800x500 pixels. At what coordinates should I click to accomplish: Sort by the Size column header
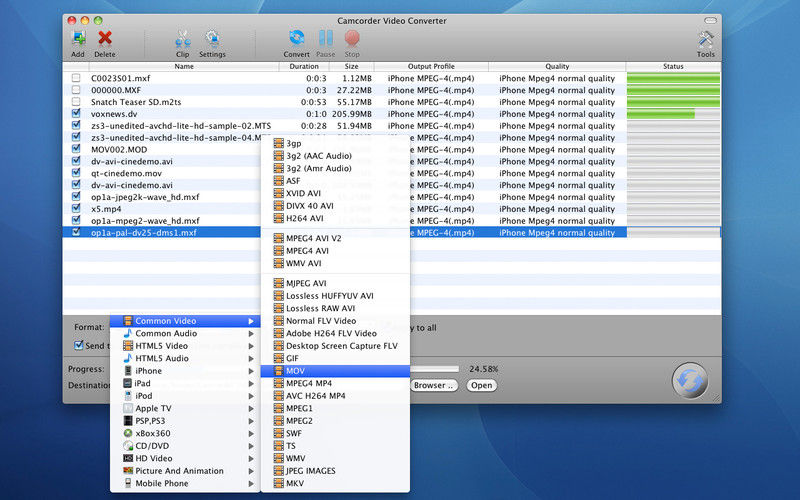(352, 66)
